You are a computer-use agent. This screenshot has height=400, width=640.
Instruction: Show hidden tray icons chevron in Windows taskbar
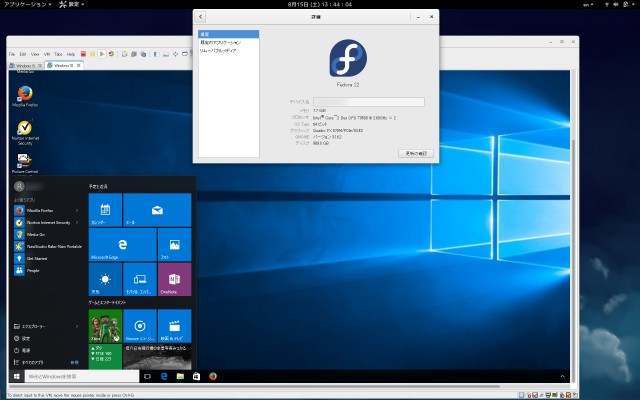tap(562, 376)
